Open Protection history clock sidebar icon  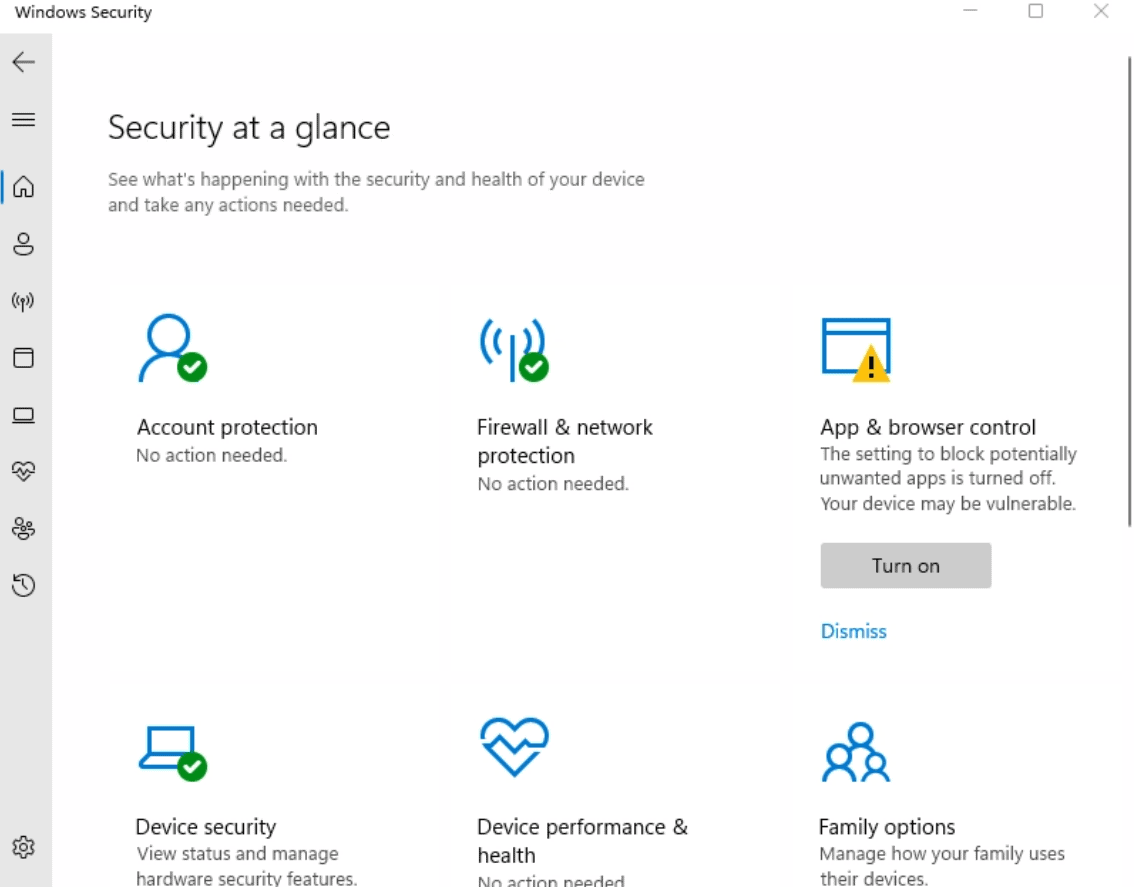[x=24, y=585]
